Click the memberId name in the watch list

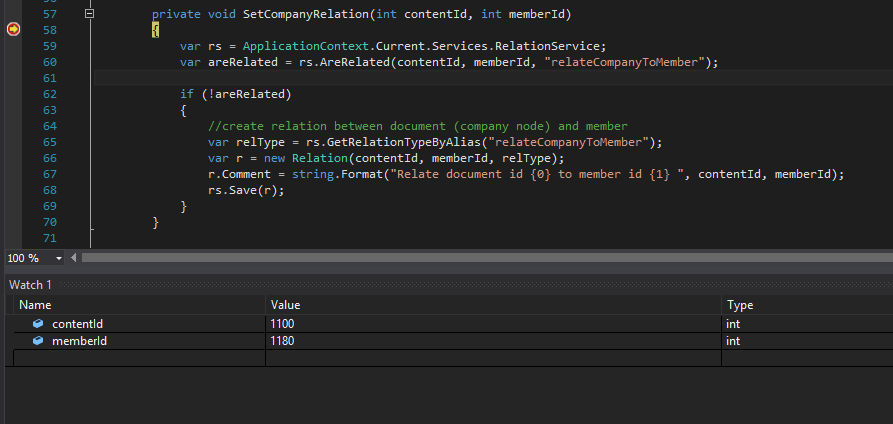[x=79, y=341]
